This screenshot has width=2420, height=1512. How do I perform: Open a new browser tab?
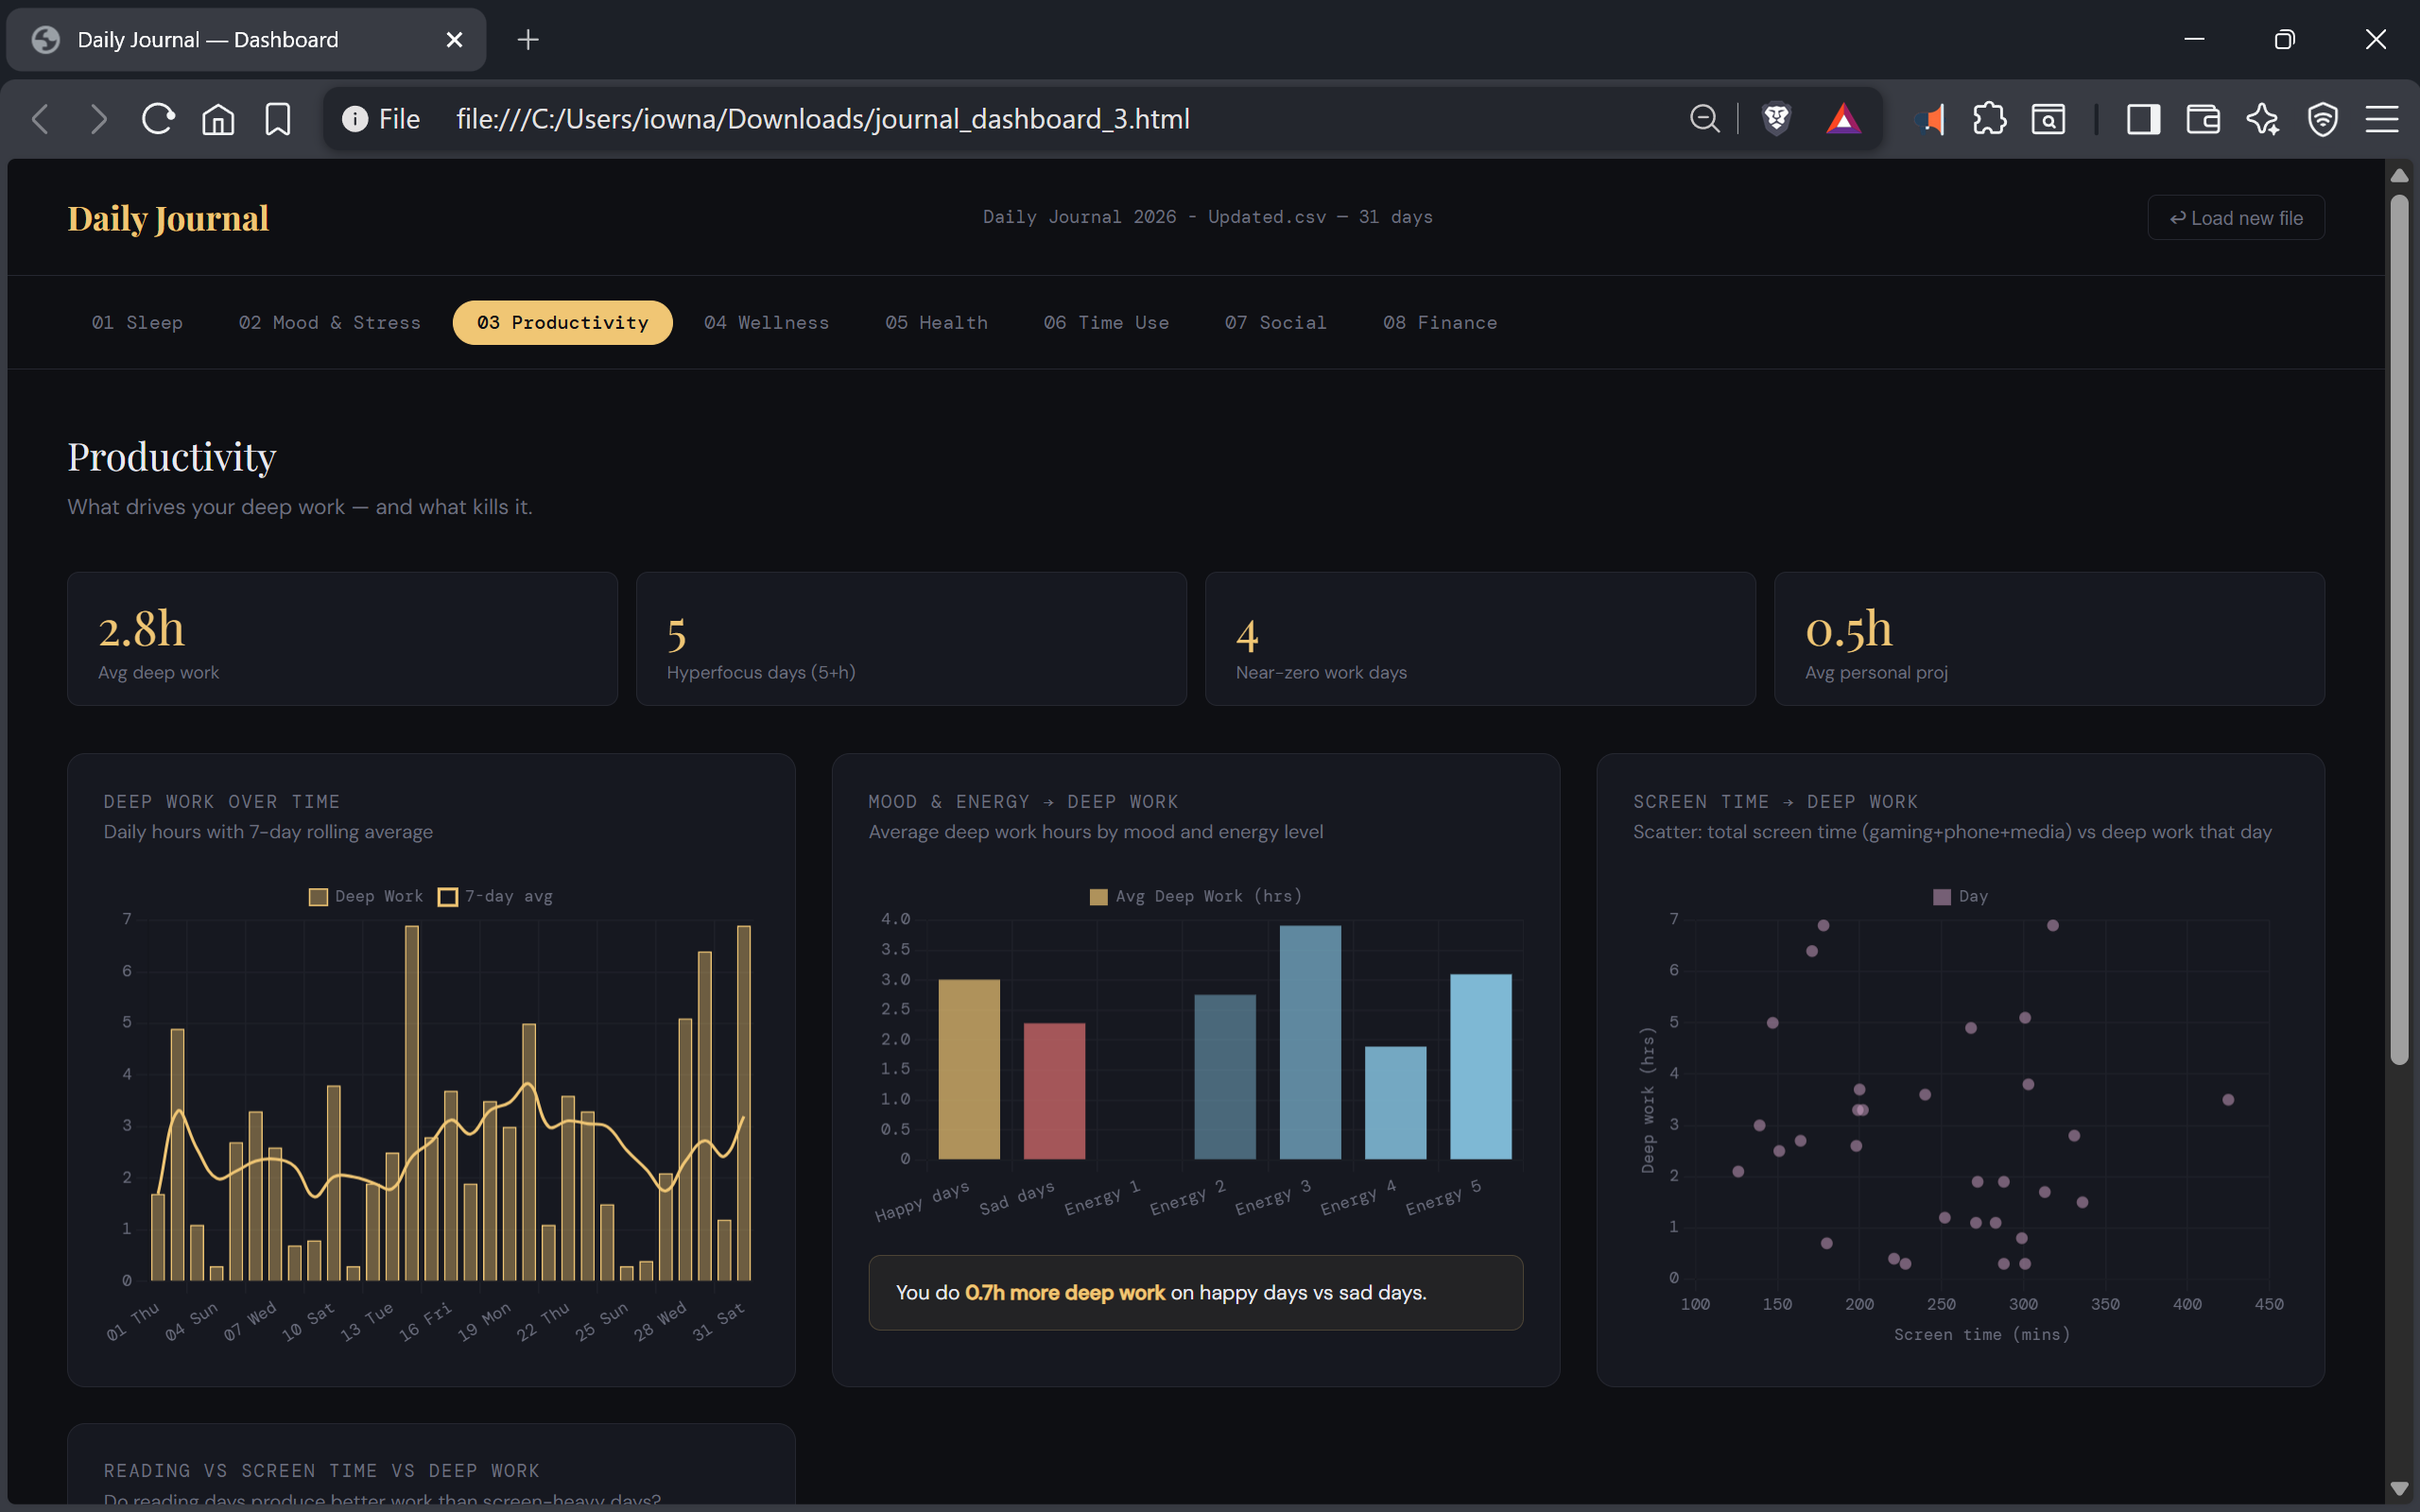528,39
